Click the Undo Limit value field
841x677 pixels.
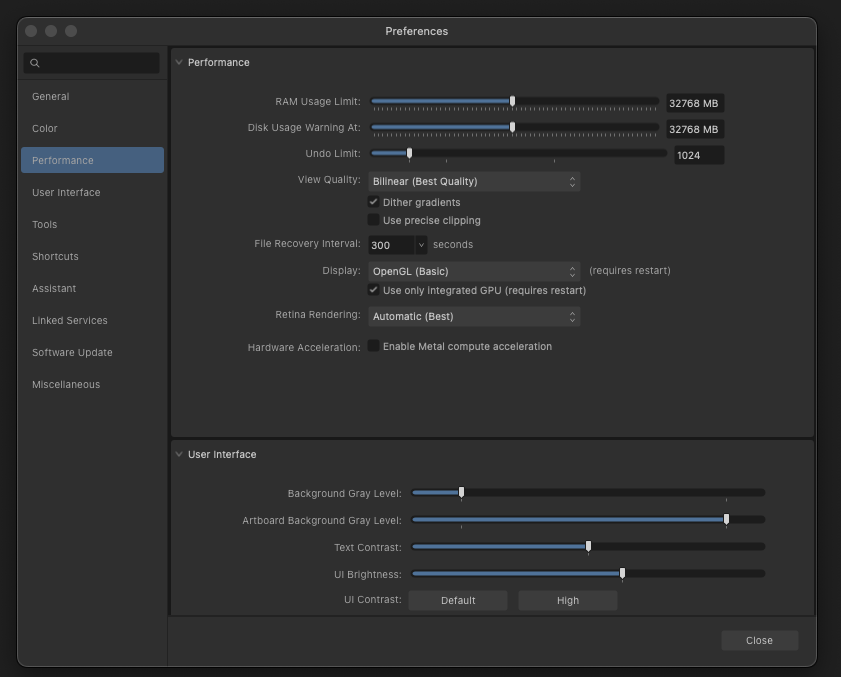(x=698, y=155)
